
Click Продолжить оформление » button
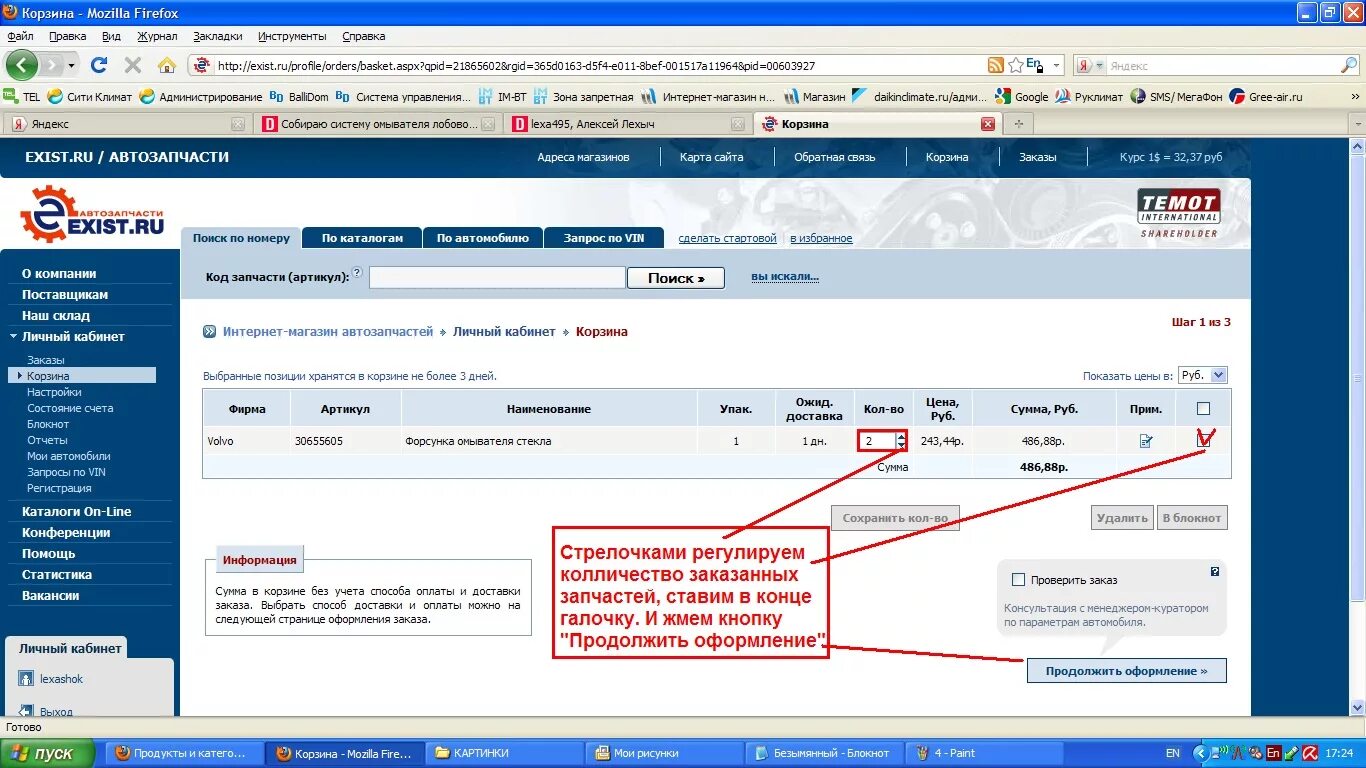click(1126, 671)
